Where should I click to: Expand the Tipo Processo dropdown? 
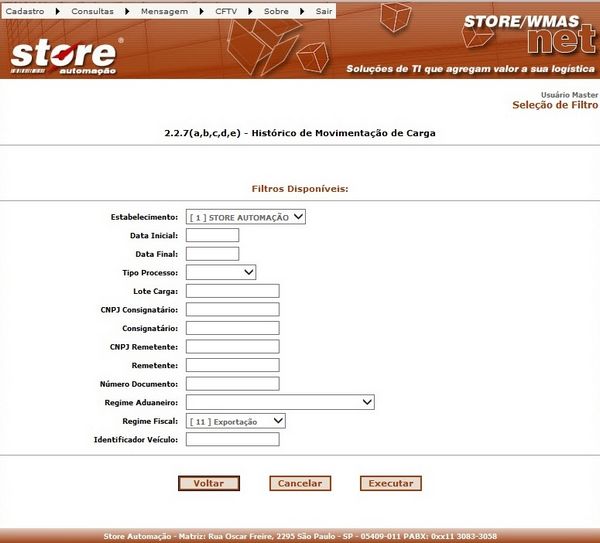point(221,271)
